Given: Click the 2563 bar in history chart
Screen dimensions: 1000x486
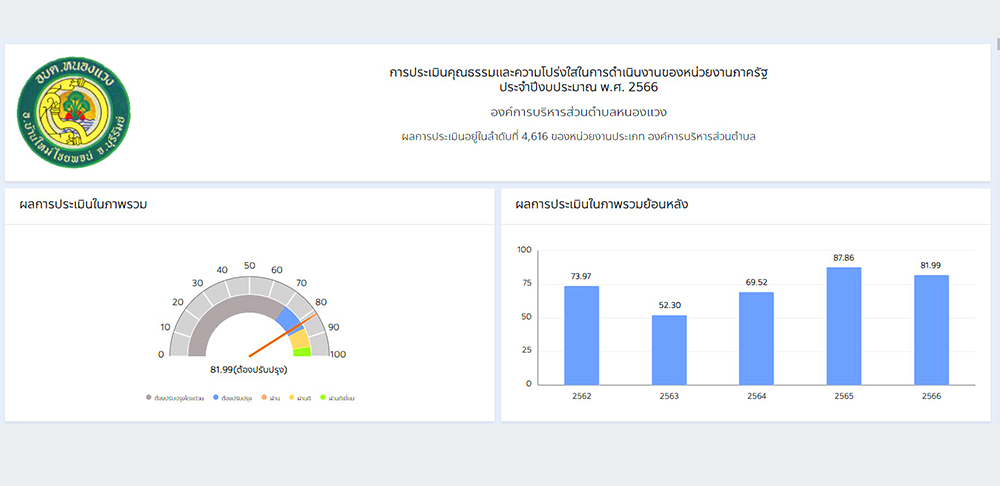Looking at the screenshot, I should click(x=669, y=350).
